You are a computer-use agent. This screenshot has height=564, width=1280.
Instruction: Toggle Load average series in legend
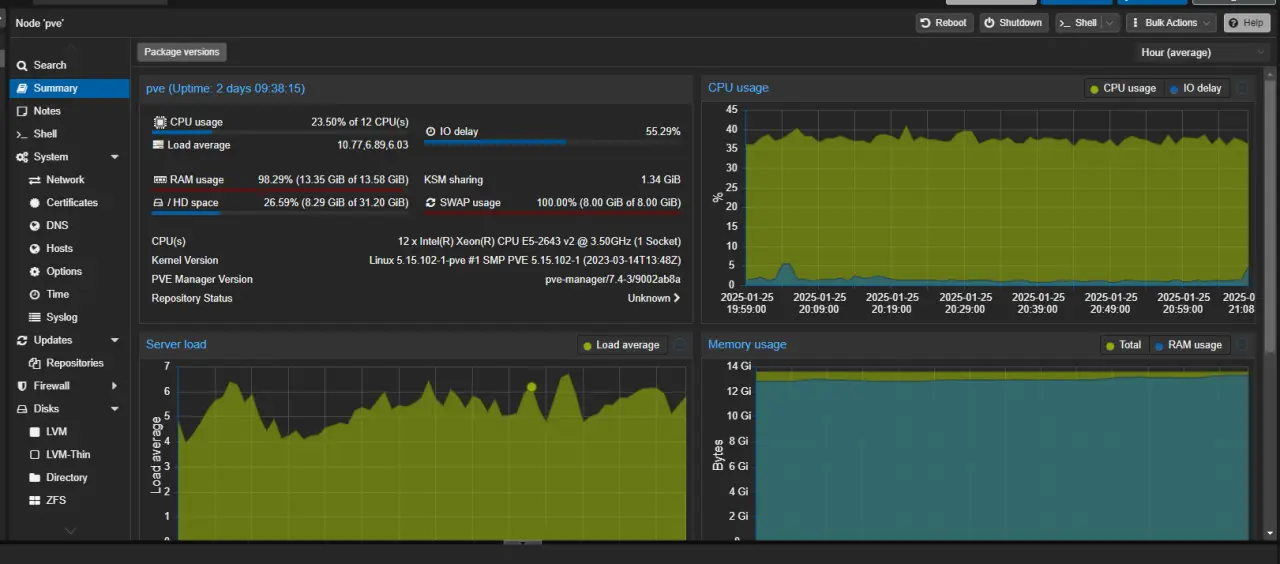point(621,345)
